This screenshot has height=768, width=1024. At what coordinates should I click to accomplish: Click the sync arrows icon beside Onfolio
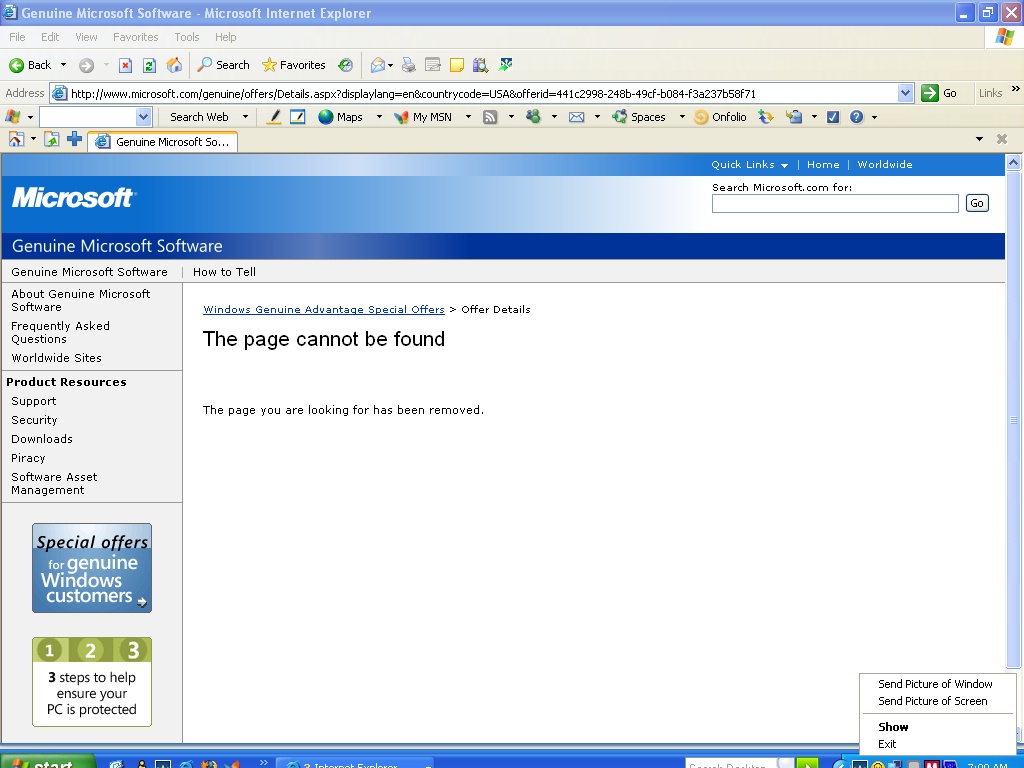coord(765,117)
